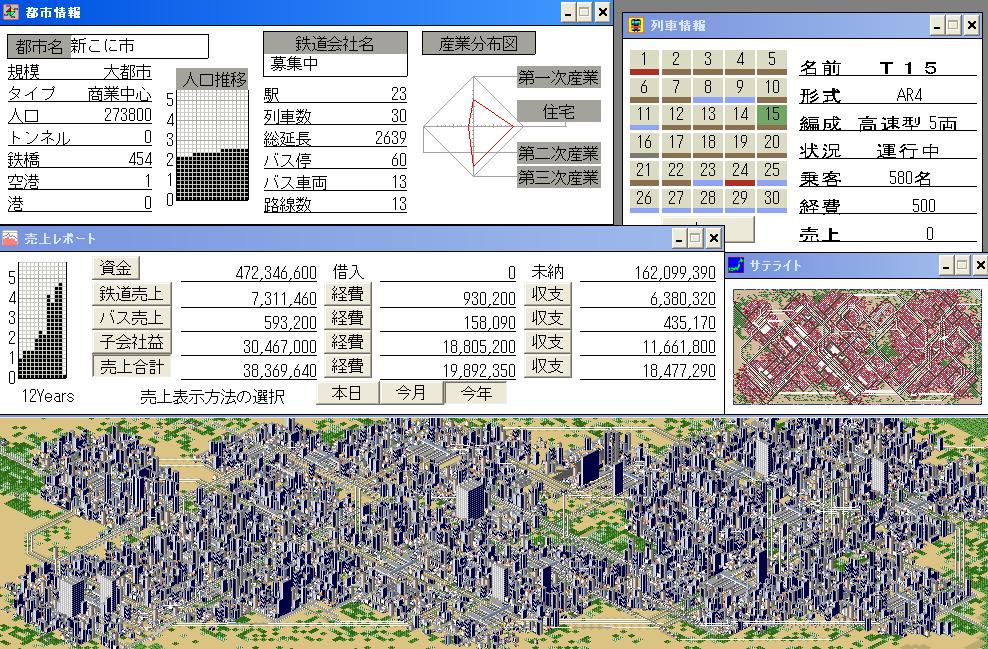Click 収支 button in 子会社益 row

point(548,342)
